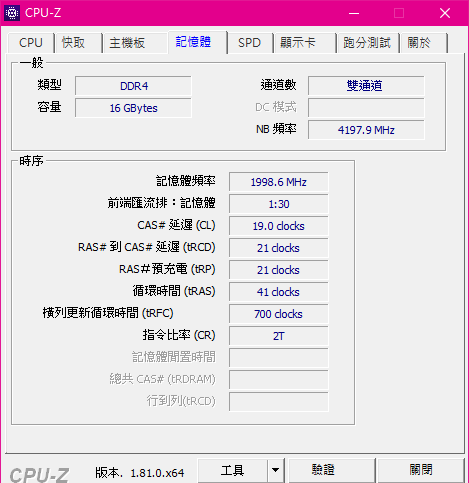Viewport: 469px width, 483px height.
Task: Close the CPU-Z window with X
Action: (x=445, y=13)
